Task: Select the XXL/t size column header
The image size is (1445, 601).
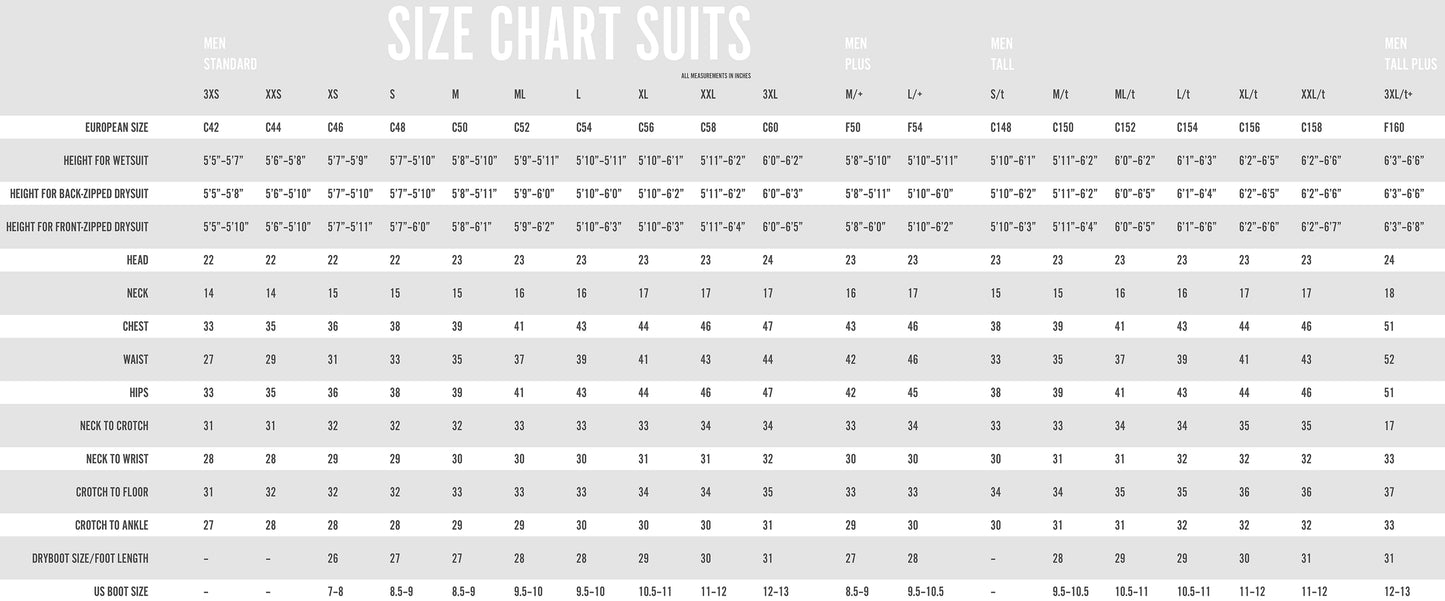Action: click(x=1312, y=95)
